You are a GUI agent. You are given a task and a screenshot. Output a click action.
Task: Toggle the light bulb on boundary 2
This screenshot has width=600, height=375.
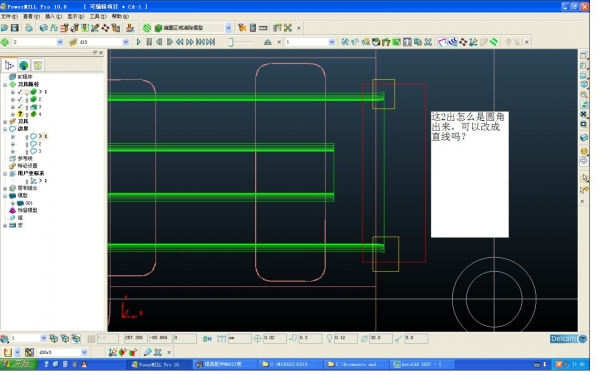[27, 144]
